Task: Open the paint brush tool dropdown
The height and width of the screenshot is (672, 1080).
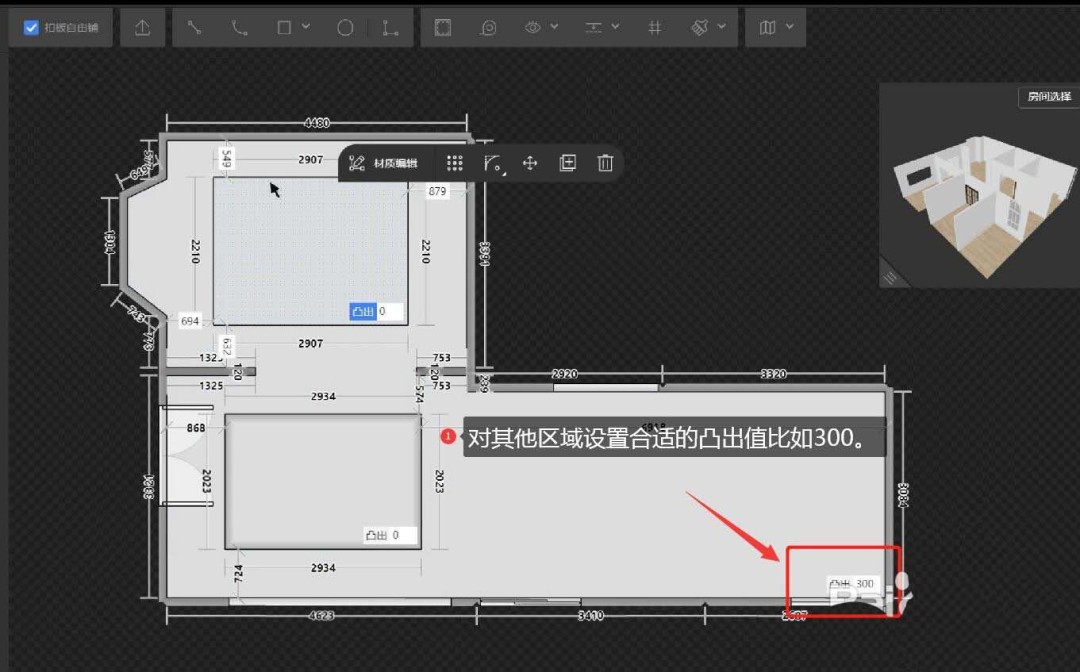Action: coord(708,28)
